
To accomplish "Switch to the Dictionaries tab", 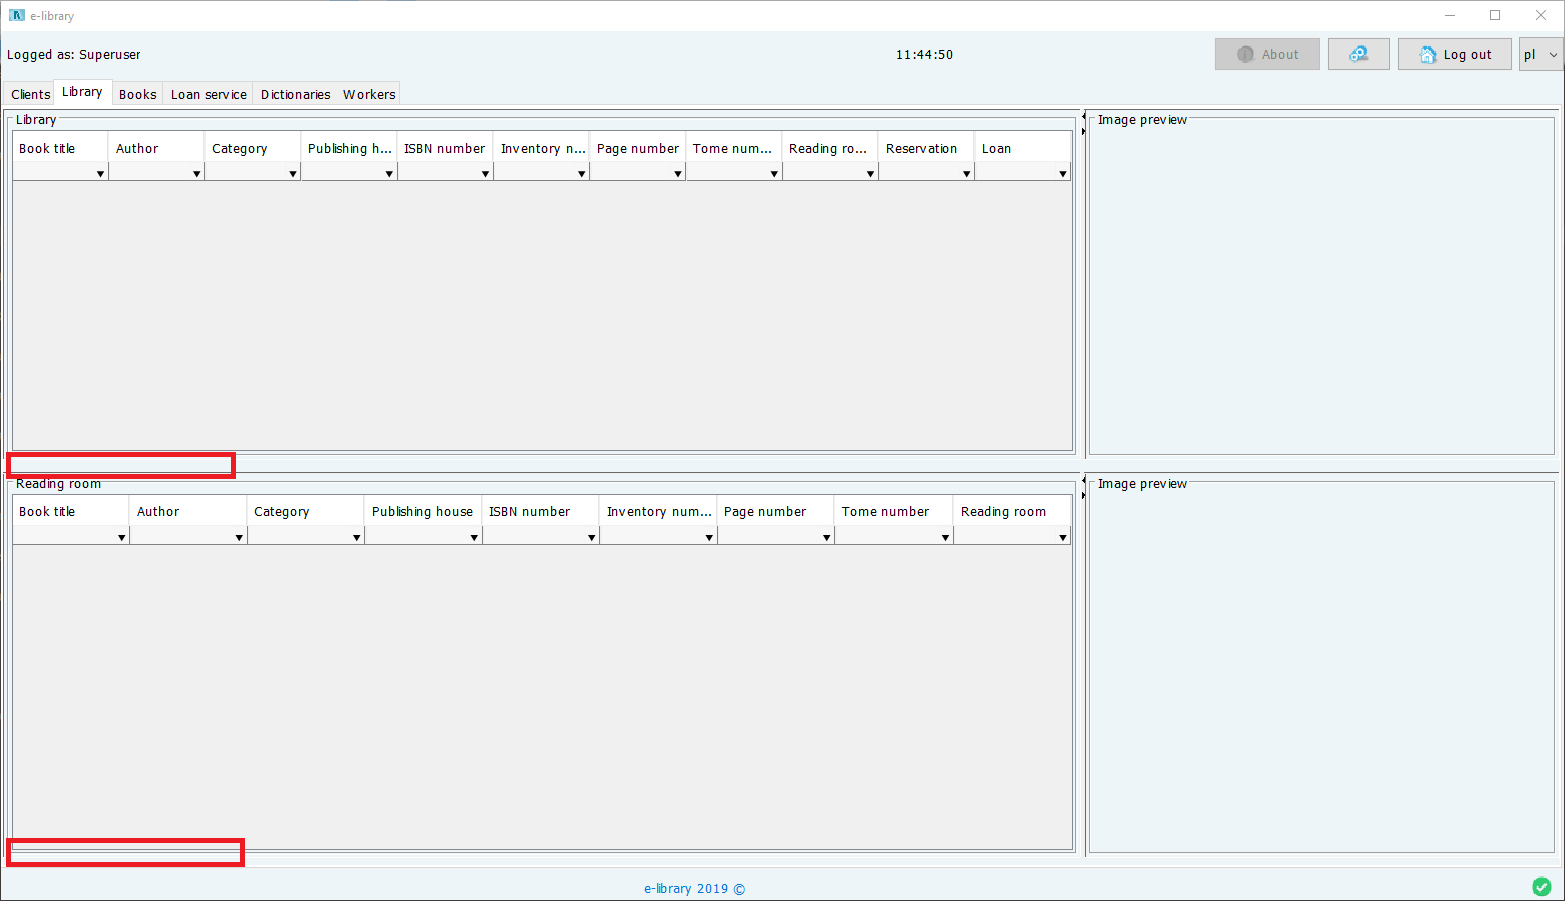I will pyautogui.click(x=295, y=93).
